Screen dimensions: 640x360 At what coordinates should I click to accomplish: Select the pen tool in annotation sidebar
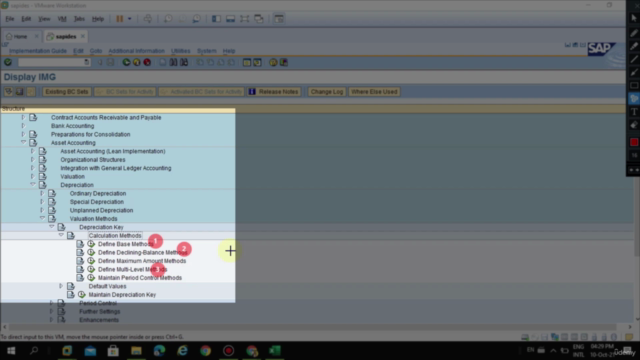[634, 33]
